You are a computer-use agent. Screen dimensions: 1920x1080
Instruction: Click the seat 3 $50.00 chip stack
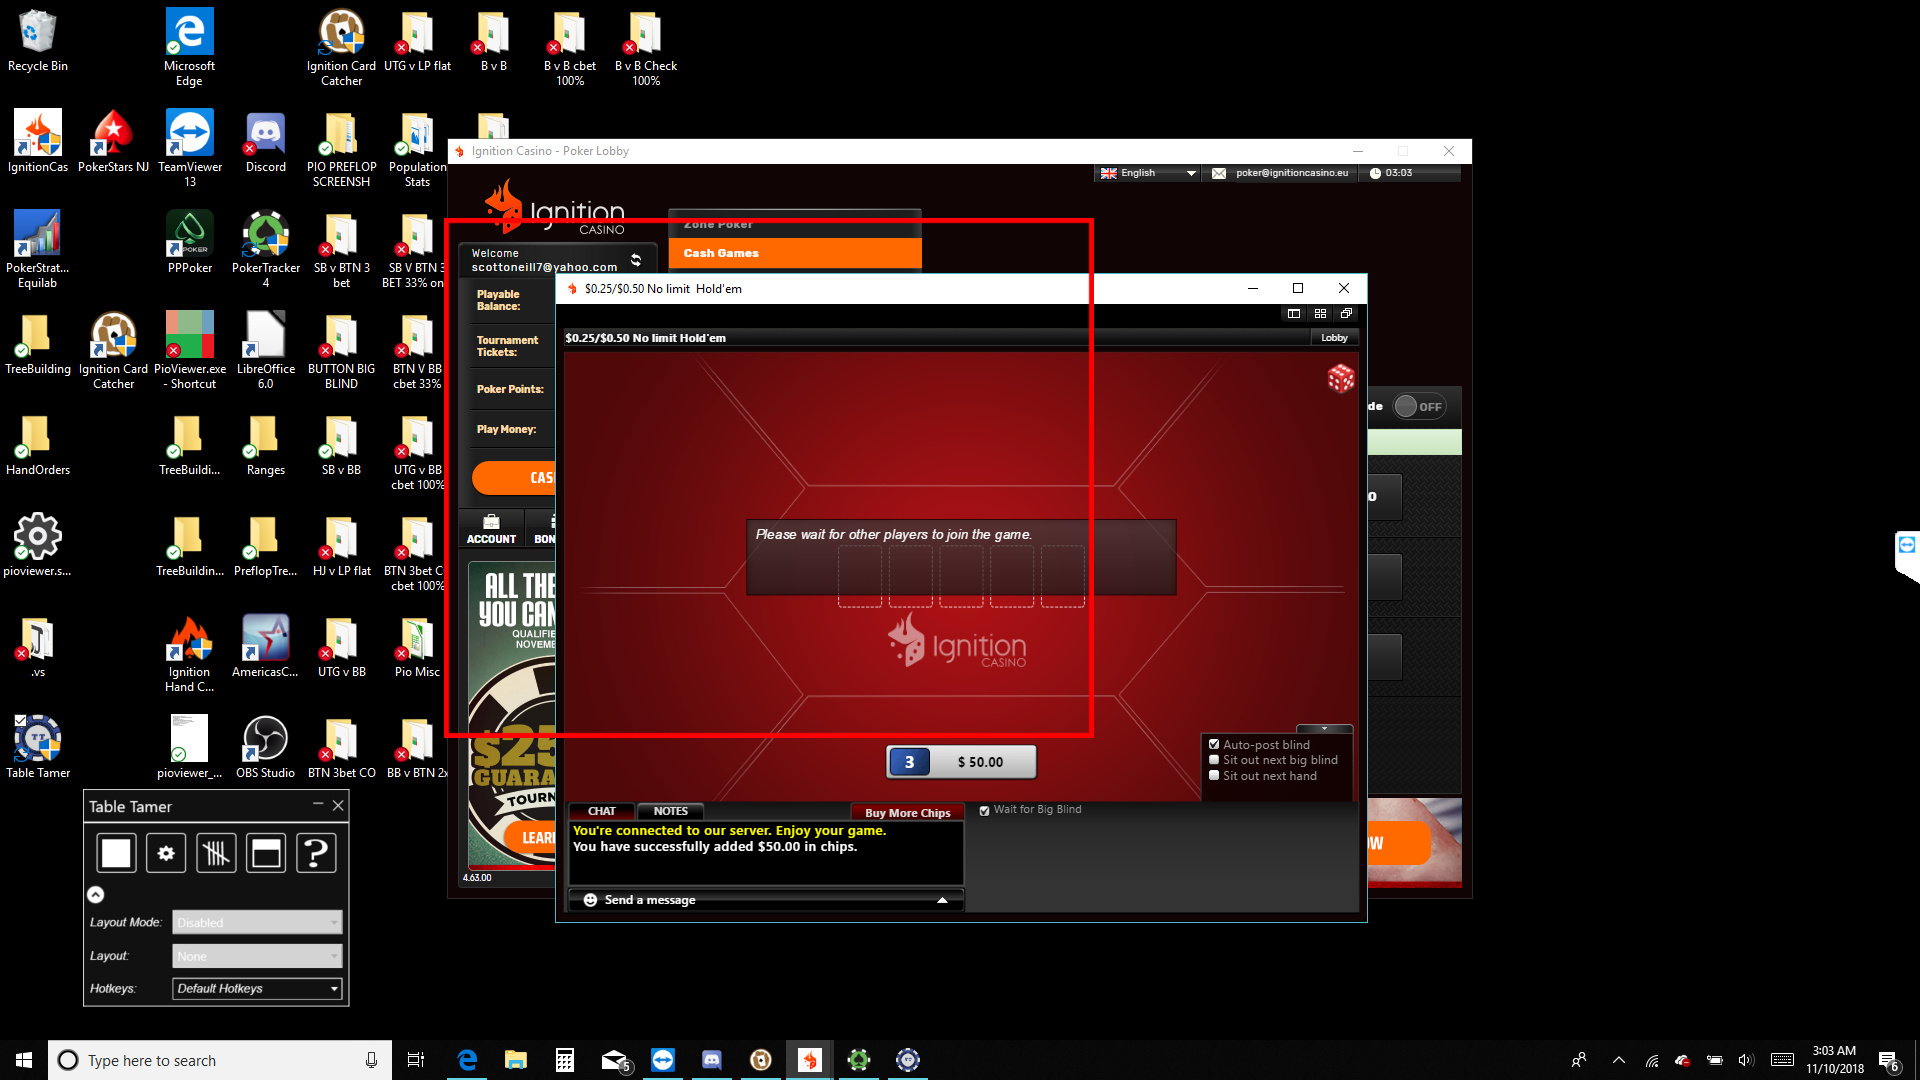tap(961, 762)
